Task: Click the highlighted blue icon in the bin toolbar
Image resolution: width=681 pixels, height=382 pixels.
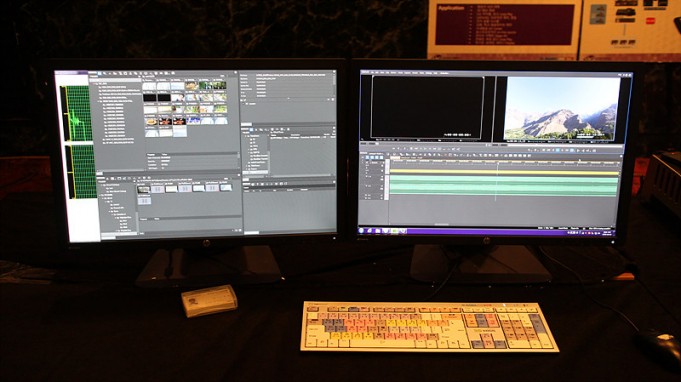Action: (x=99, y=74)
